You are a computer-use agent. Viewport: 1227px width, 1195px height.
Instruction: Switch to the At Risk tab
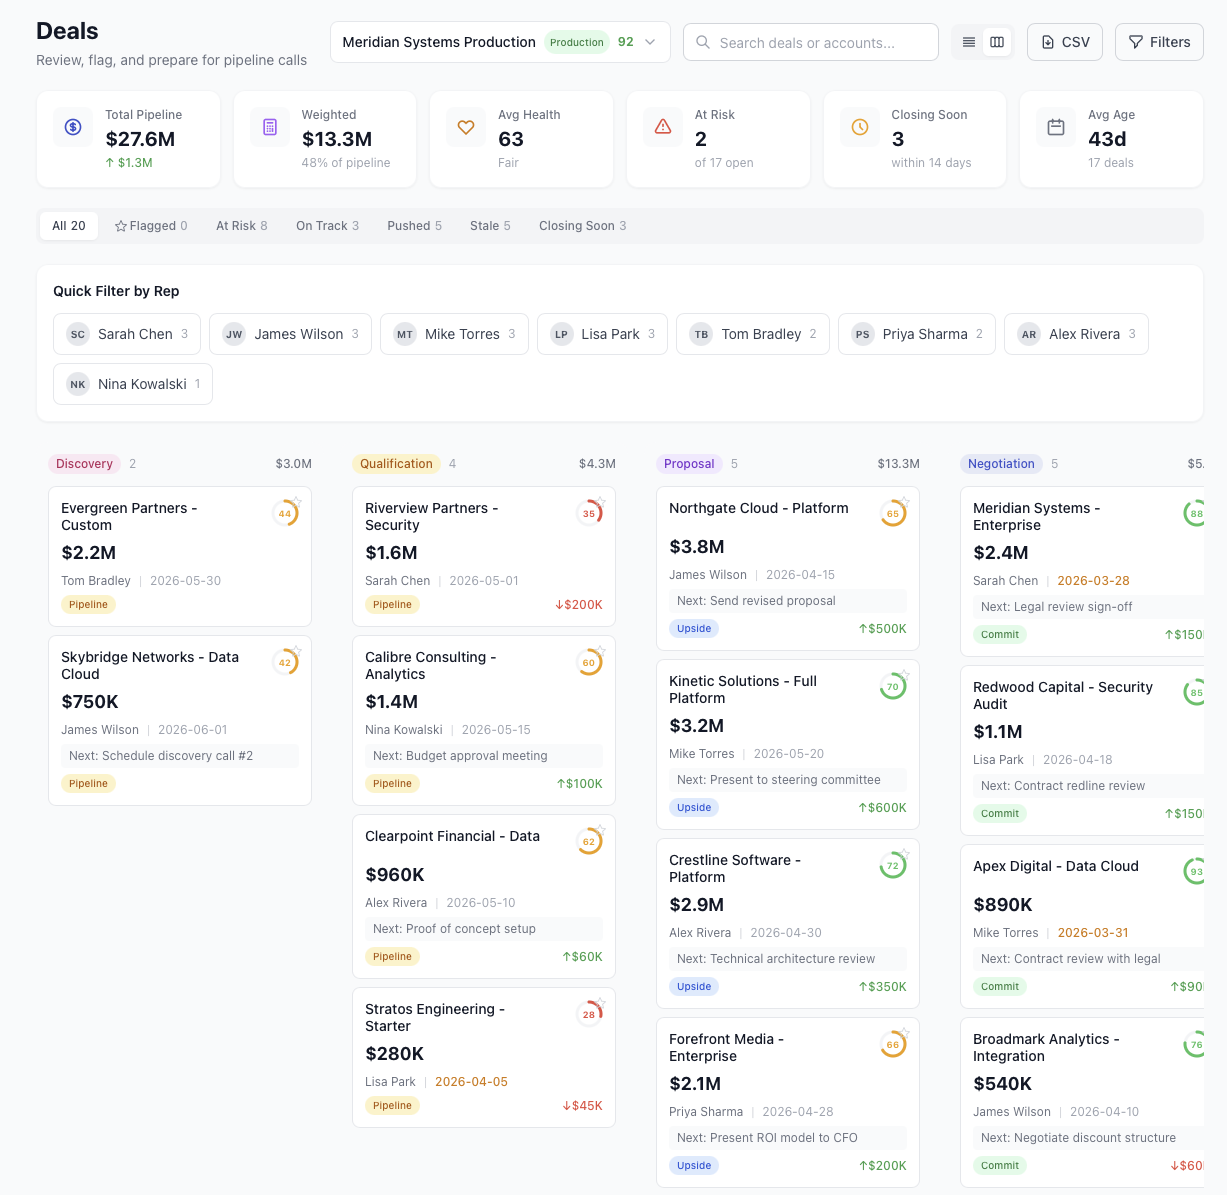pos(241,225)
